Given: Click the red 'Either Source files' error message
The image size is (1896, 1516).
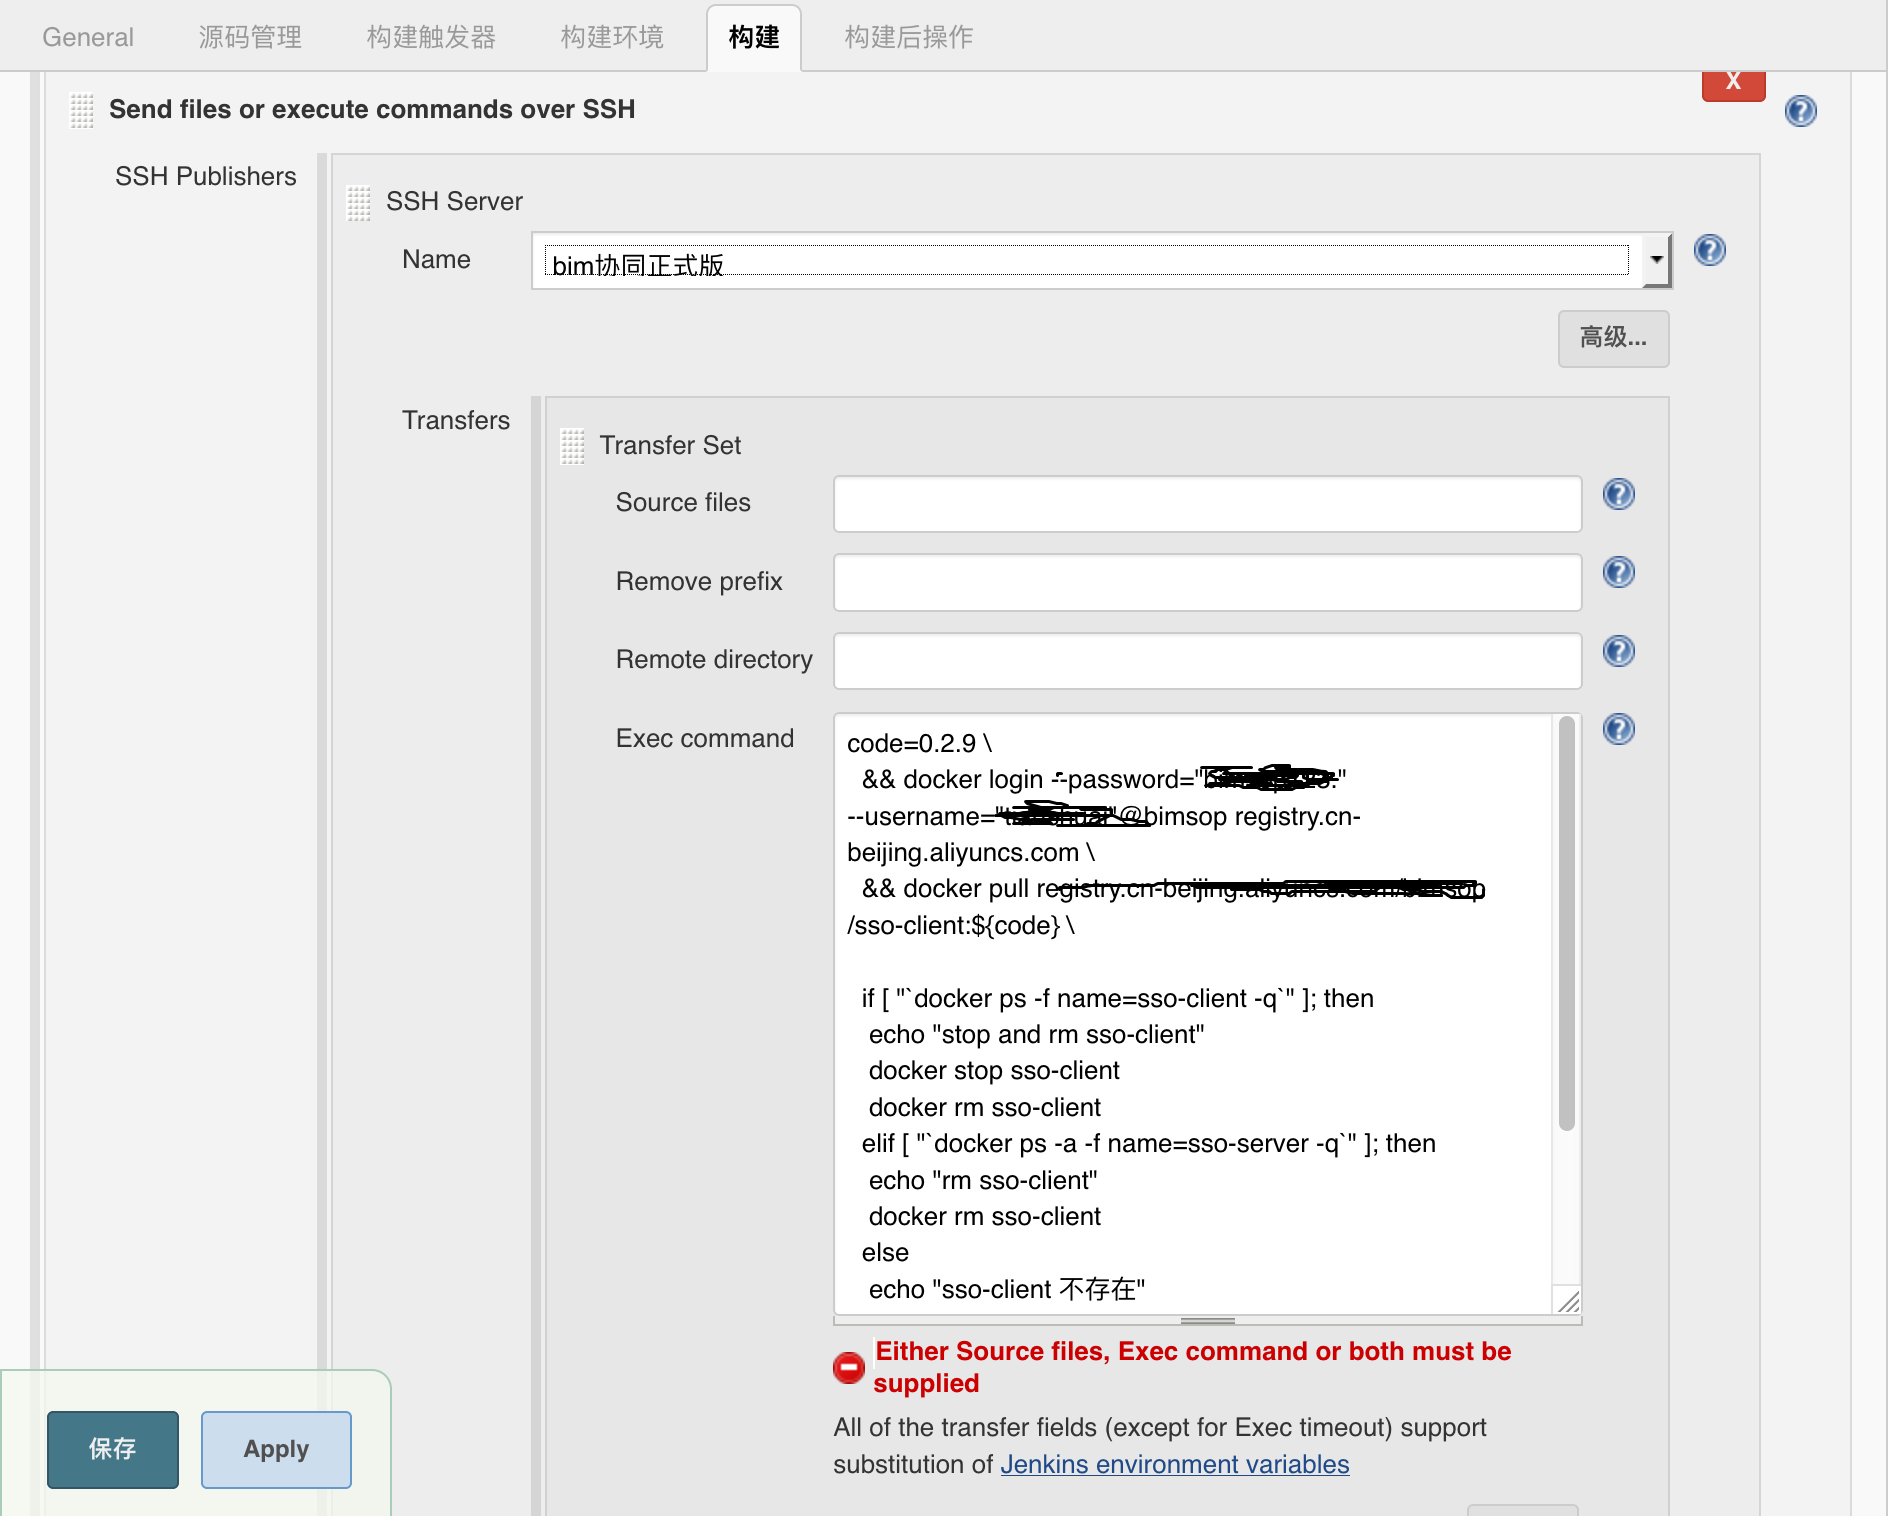Looking at the screenshot, I should pyautogui.click(x=1192, y=1367).
